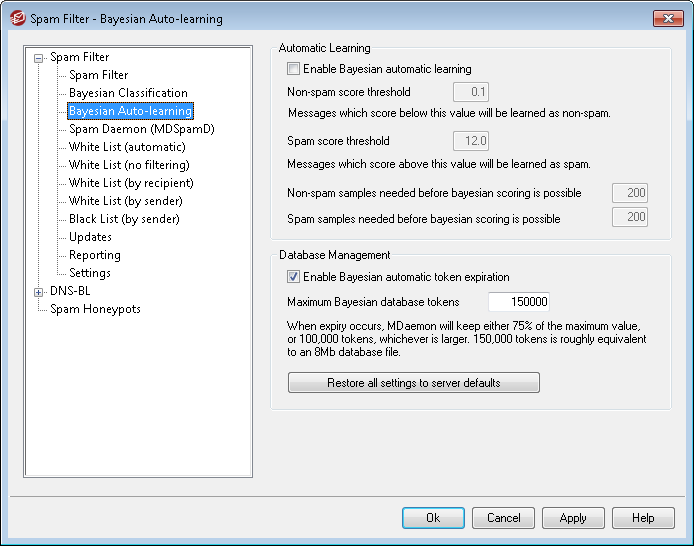Open Spam Honeypots in the tree

[x=95, y=309]
